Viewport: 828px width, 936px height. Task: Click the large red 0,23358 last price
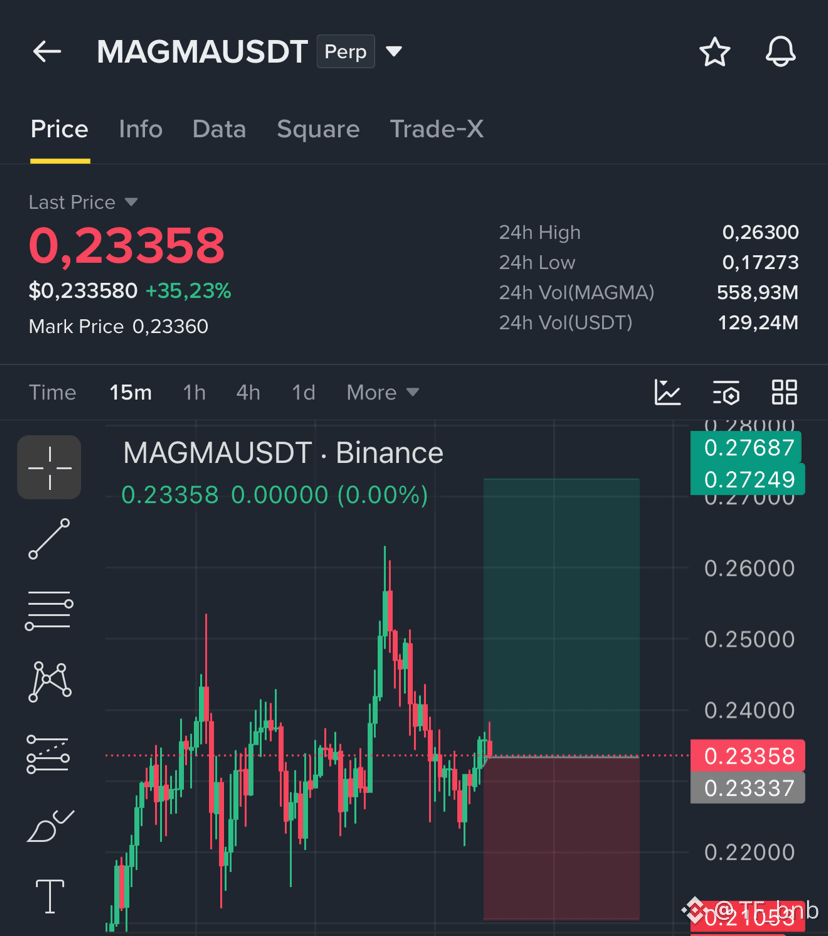[127, 245]
